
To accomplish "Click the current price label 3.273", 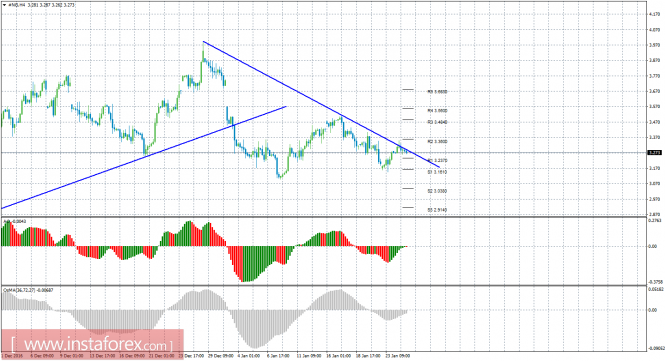I will click(655, 153).
